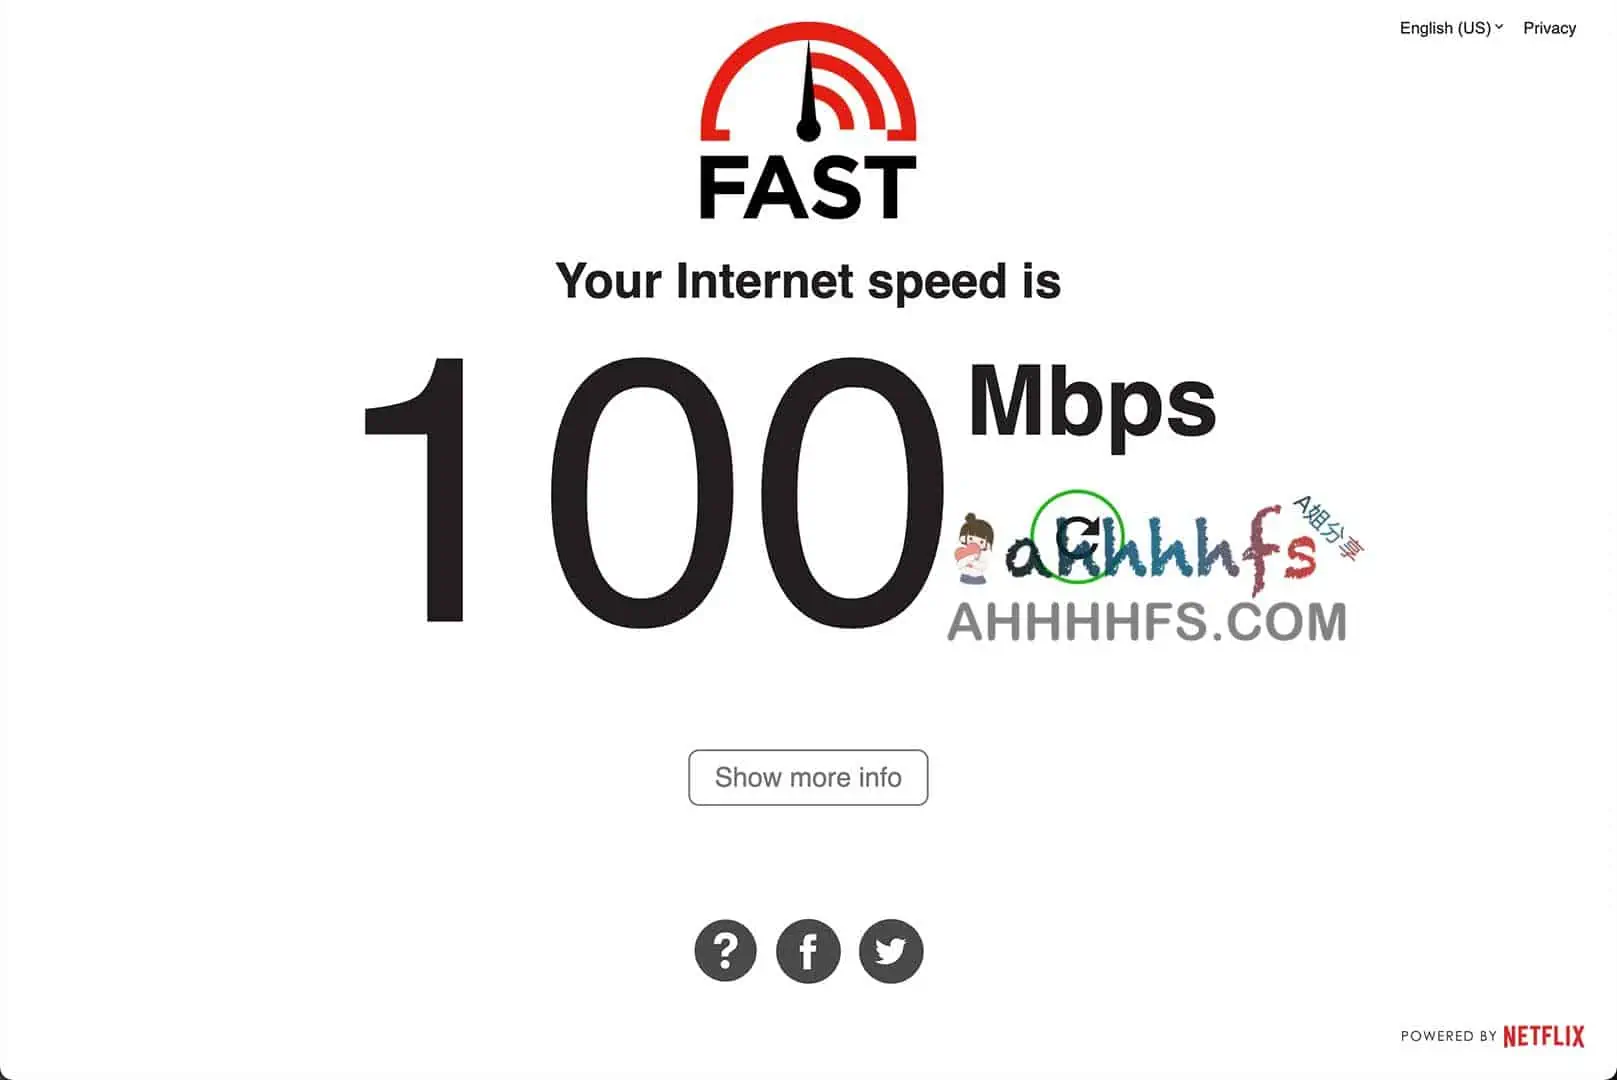This screenshot has width=1617, height=1080.
Task: Click the "Your Internet speed is" heading
Action: [808, 281]
